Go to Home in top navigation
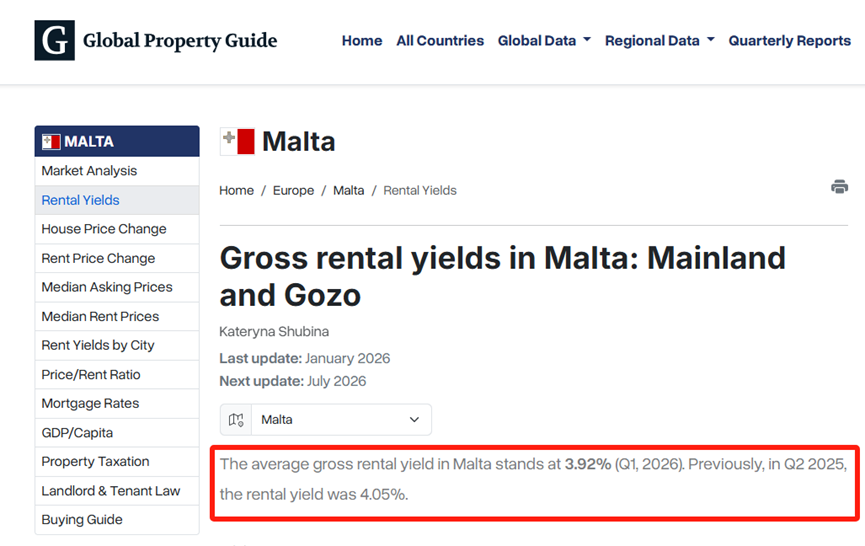This screenshot has height=546, width=865. 362,41
